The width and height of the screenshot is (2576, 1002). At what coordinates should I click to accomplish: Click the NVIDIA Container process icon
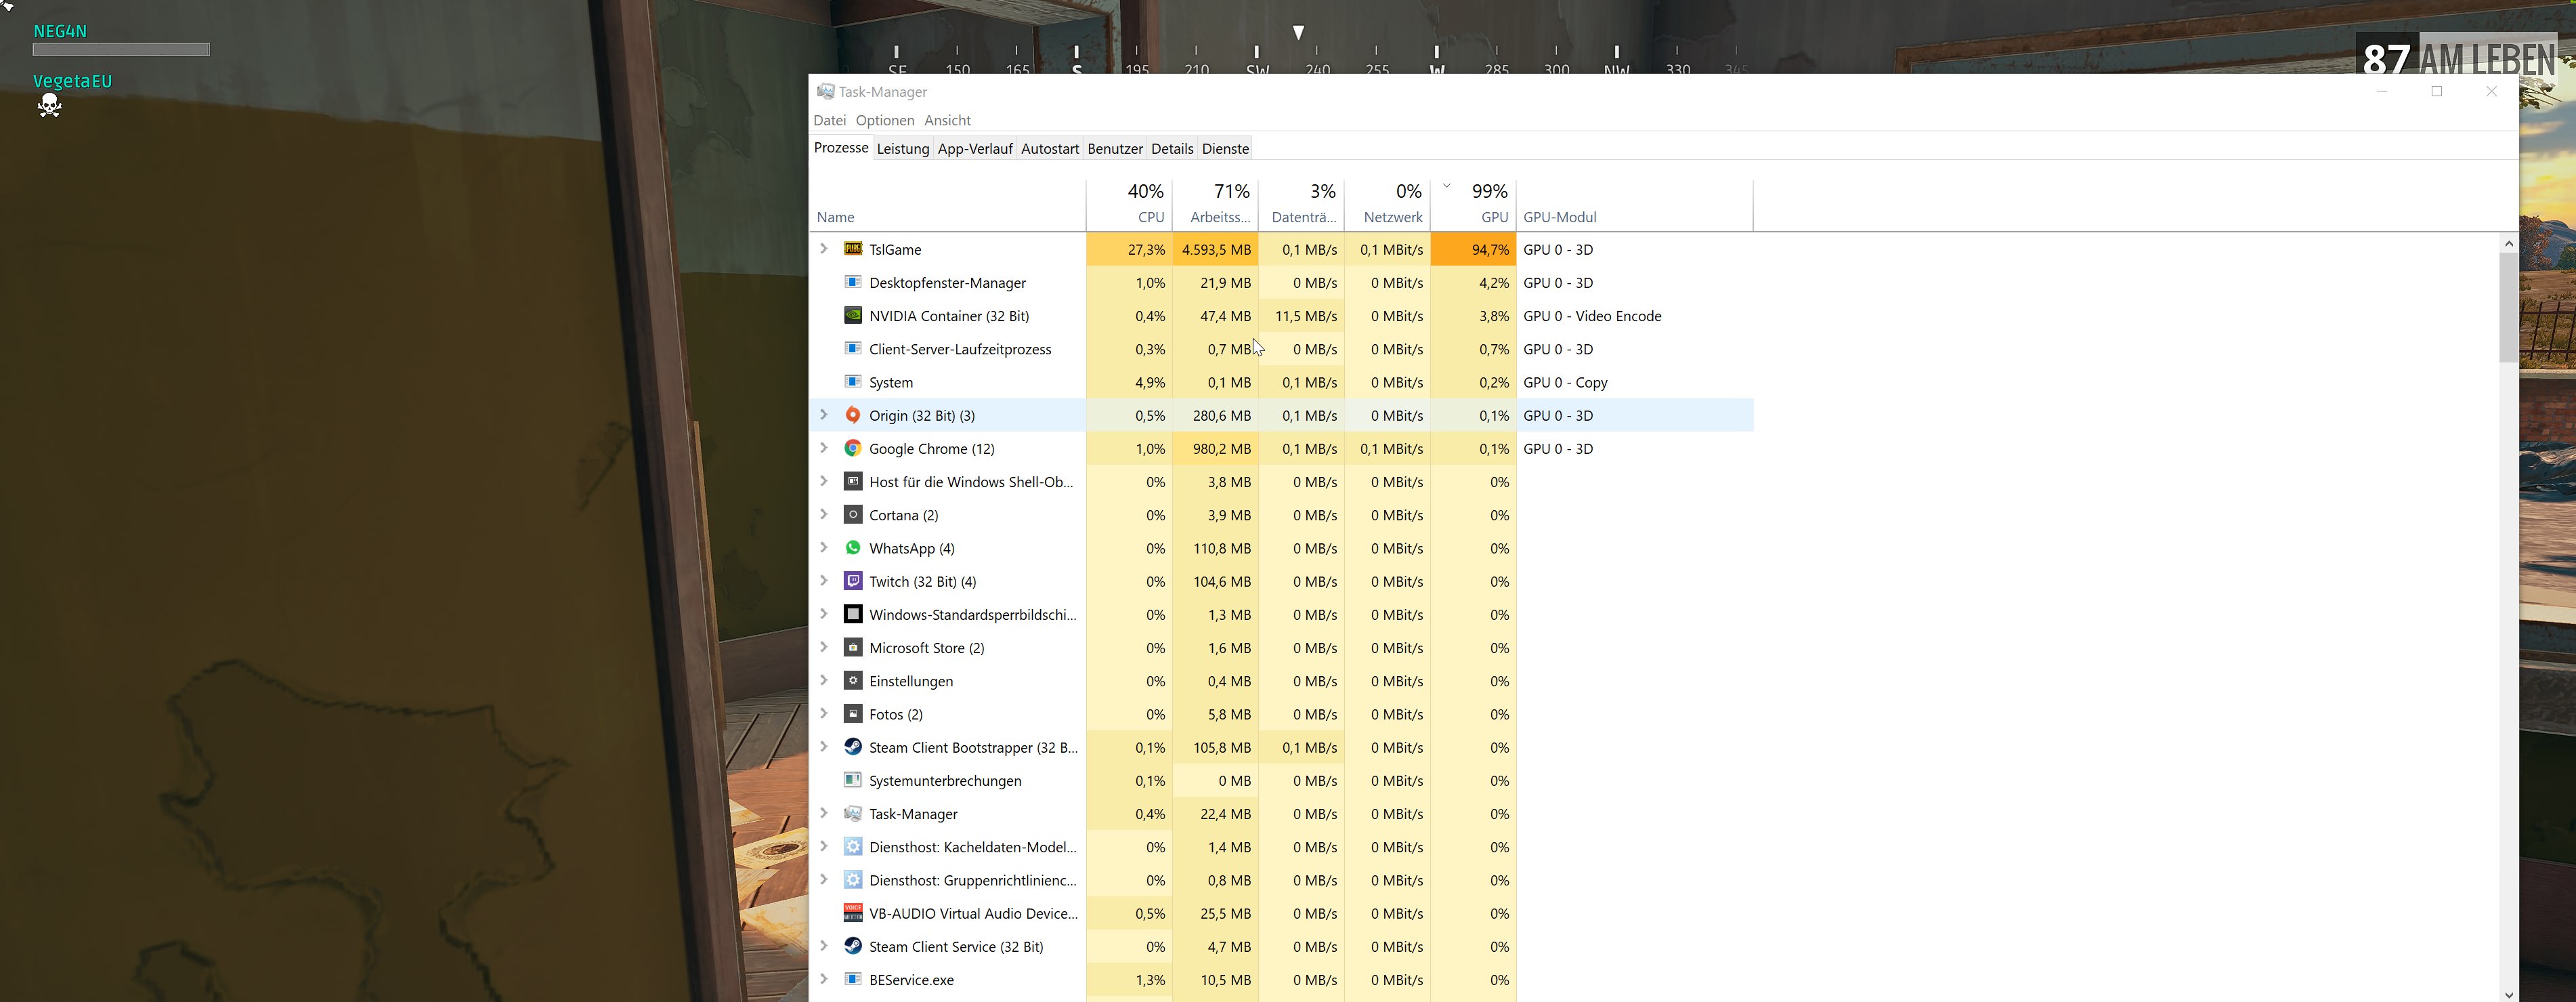[x=852, y=316]
